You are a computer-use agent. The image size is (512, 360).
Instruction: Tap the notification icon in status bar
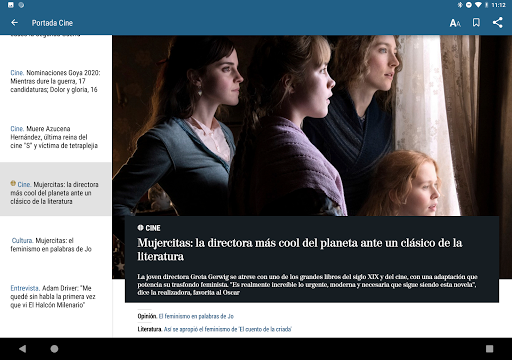point(11,5)
